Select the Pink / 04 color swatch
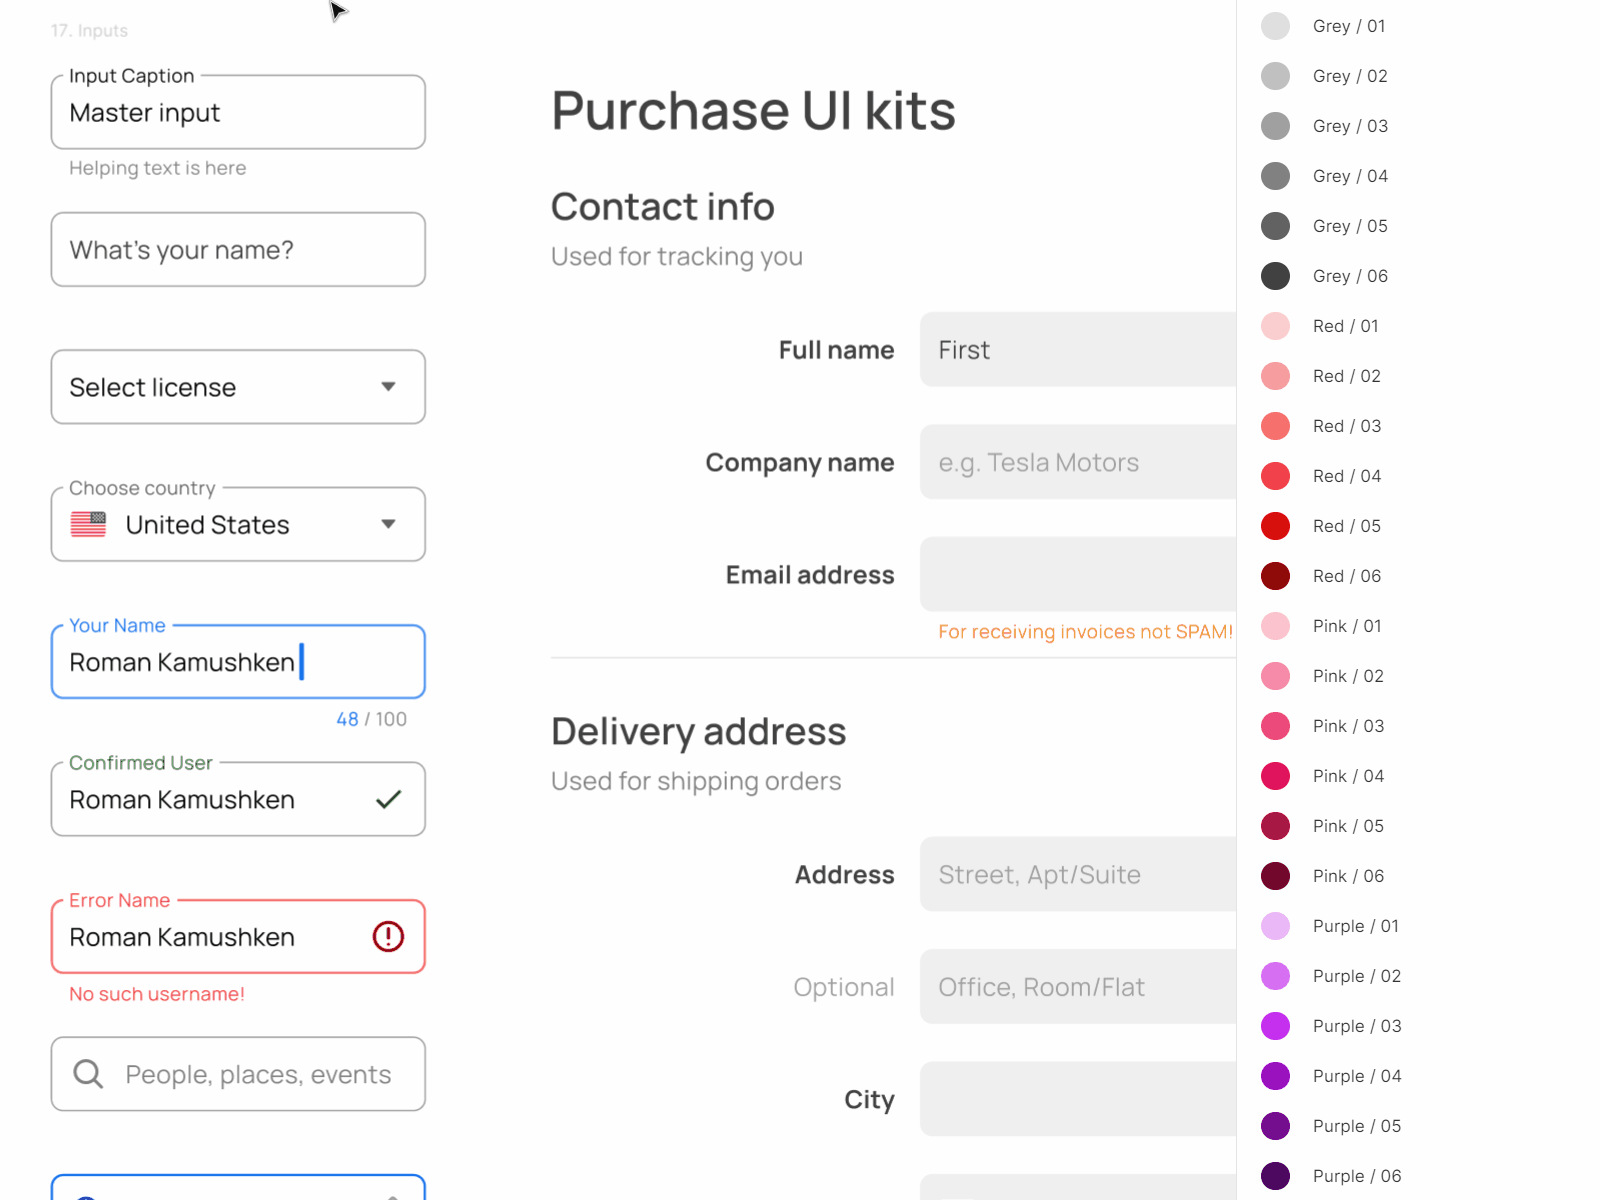The height and width of the screenshot is (1200, 1600). 1275,776
